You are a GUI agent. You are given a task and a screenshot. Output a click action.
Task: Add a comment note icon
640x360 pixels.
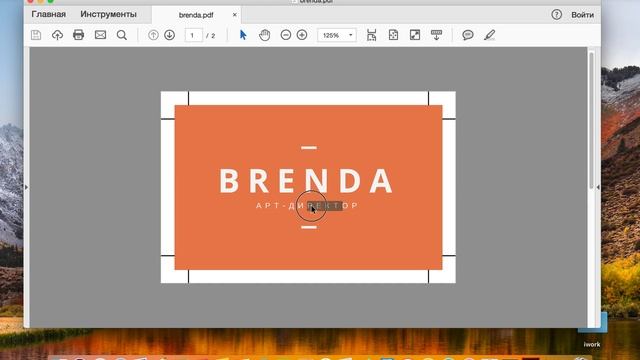point(468,35)
